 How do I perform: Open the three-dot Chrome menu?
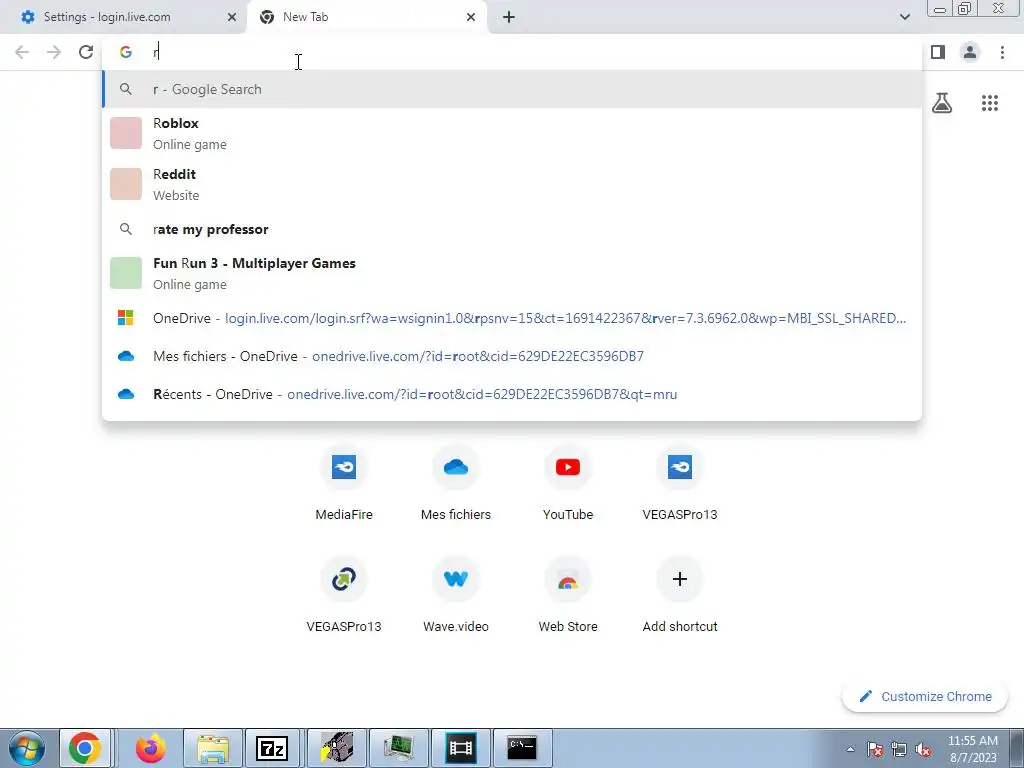click(1002, 52)
